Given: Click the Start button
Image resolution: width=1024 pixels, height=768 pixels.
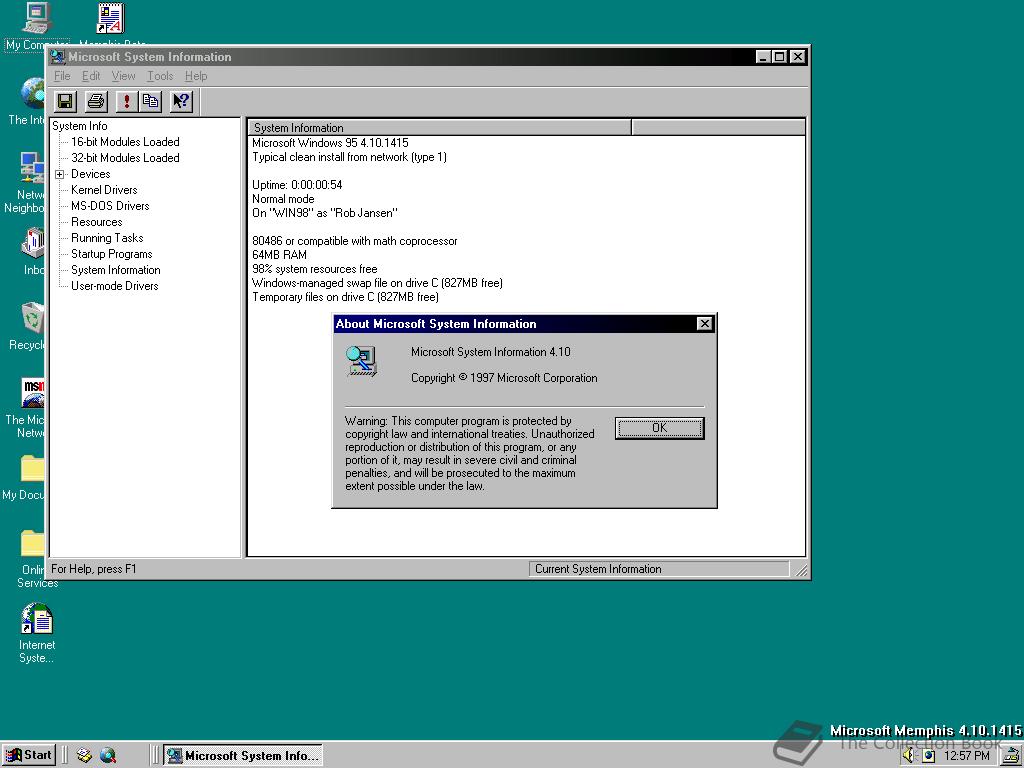Looking at the screenshot, I should [x=28, y=756].
